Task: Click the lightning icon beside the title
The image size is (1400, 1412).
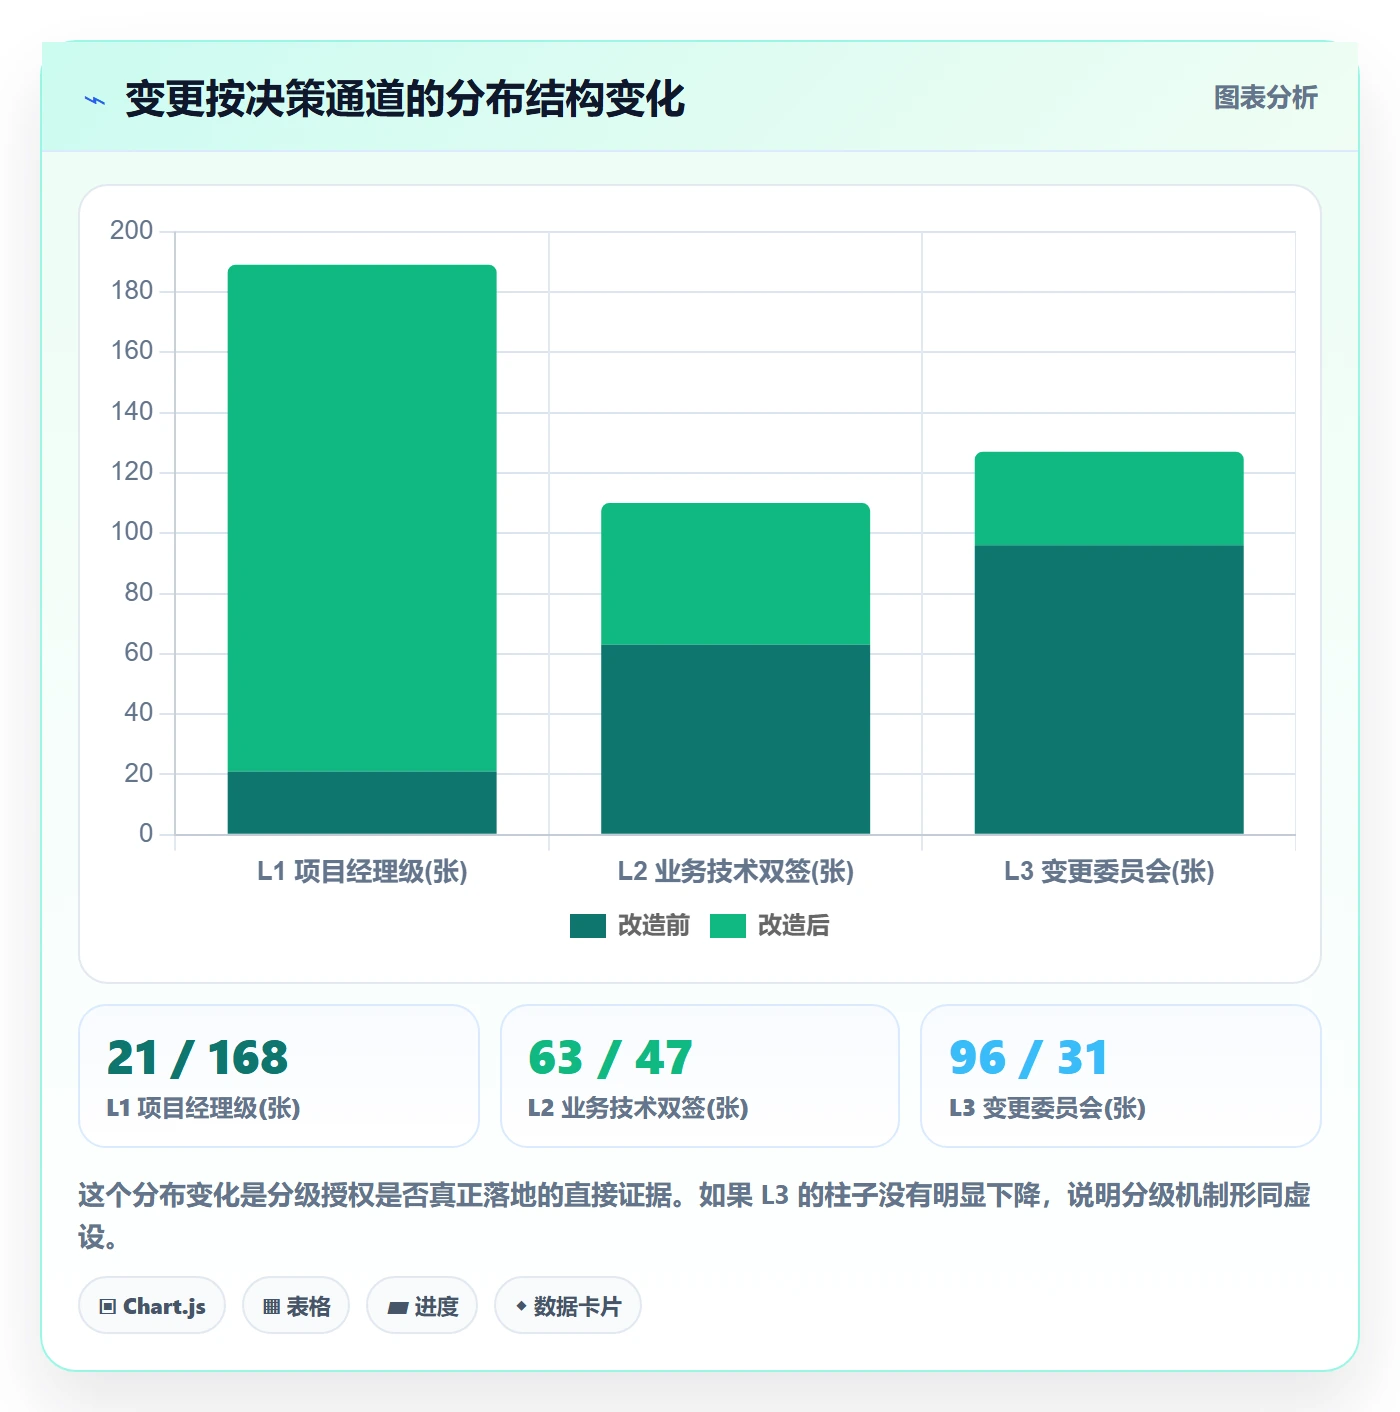Action: [95, 100]
